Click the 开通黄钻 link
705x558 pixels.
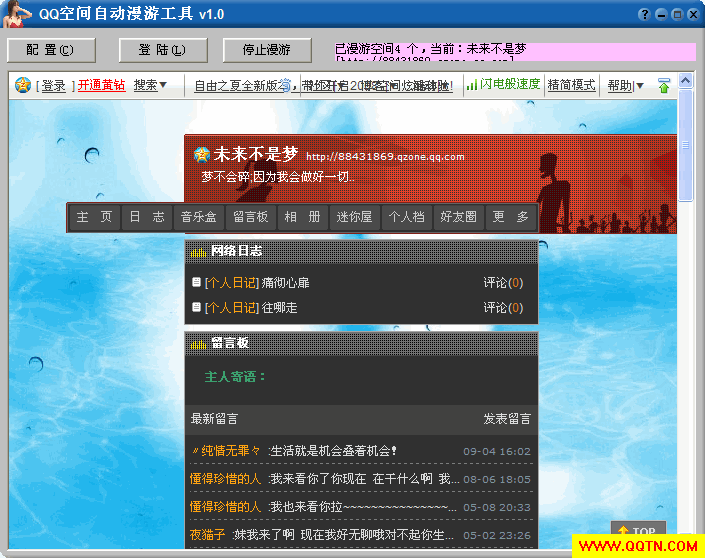(101, 86)
